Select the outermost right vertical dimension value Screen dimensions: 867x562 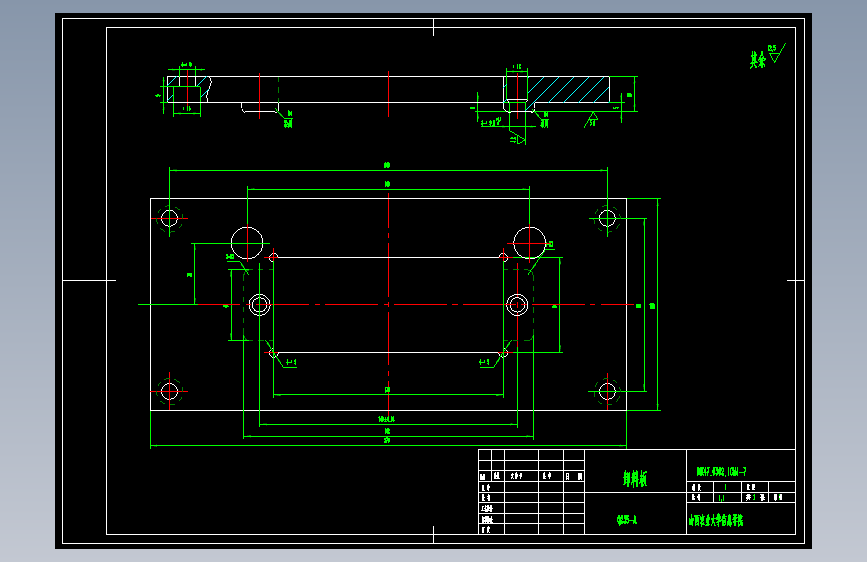tap(652, 306)
